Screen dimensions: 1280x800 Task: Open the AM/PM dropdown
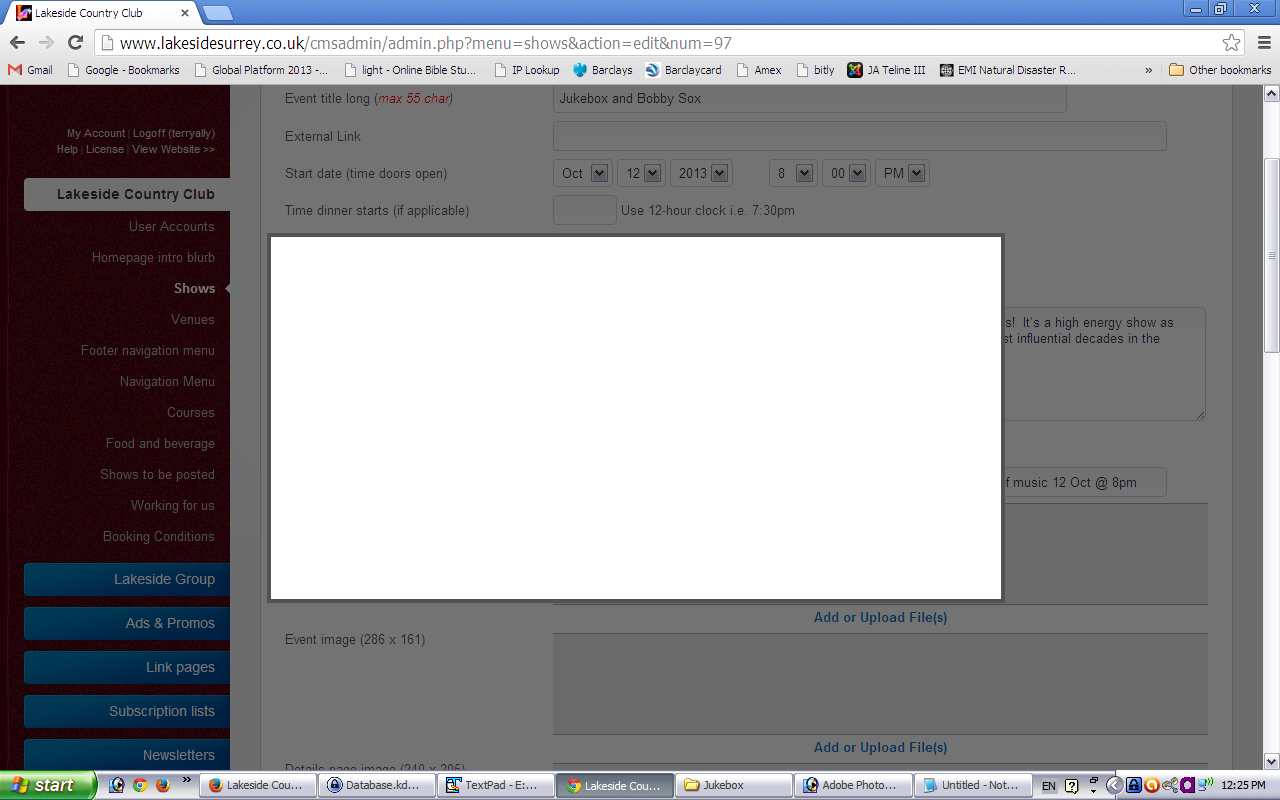pyautogui.click(x=902, y=173)
